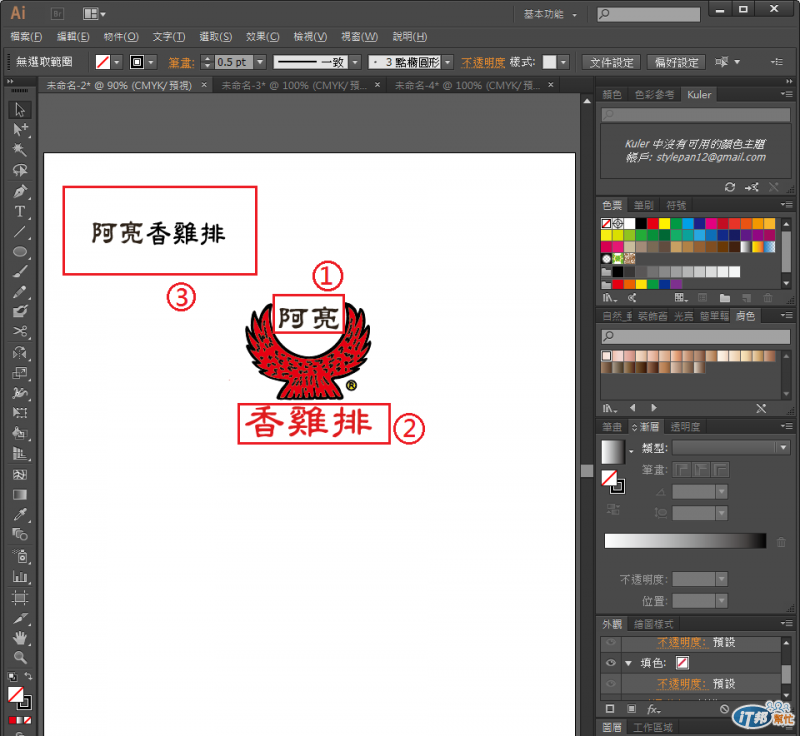Open stroke weight dropdown
Viewport: 800px width, 736px height.
pyautogui.click(x=260, y=62)
